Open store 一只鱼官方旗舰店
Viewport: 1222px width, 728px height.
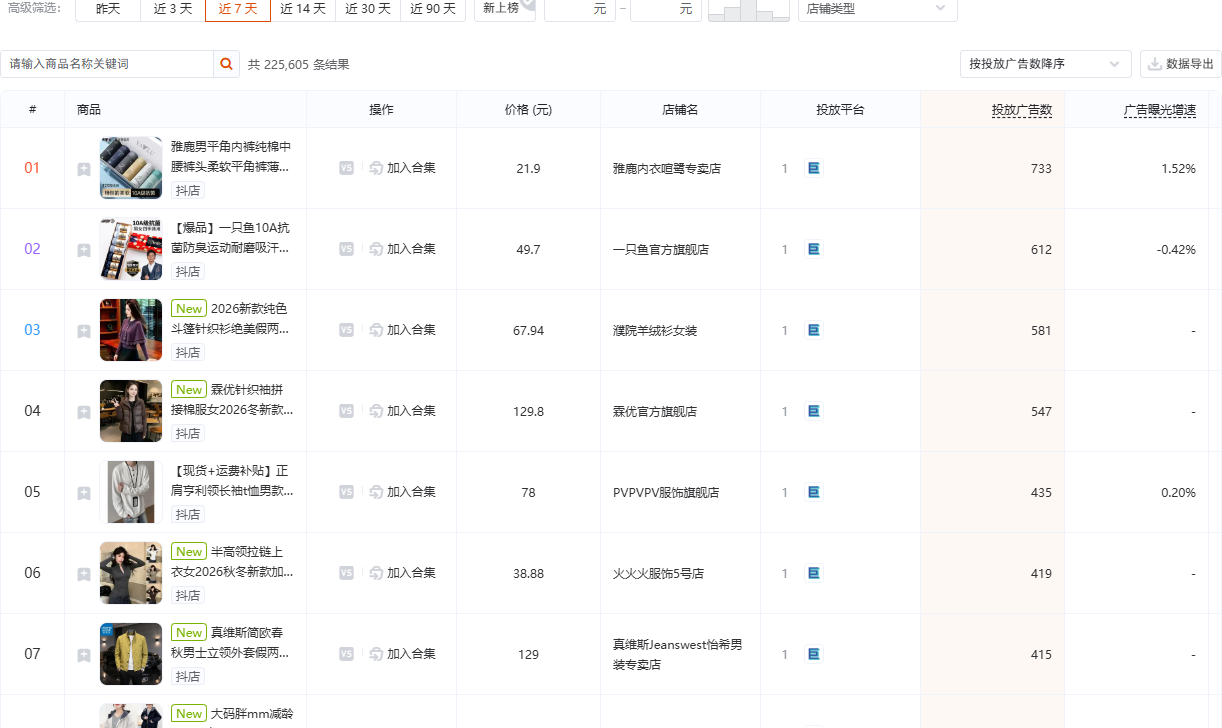pos(661,250)
